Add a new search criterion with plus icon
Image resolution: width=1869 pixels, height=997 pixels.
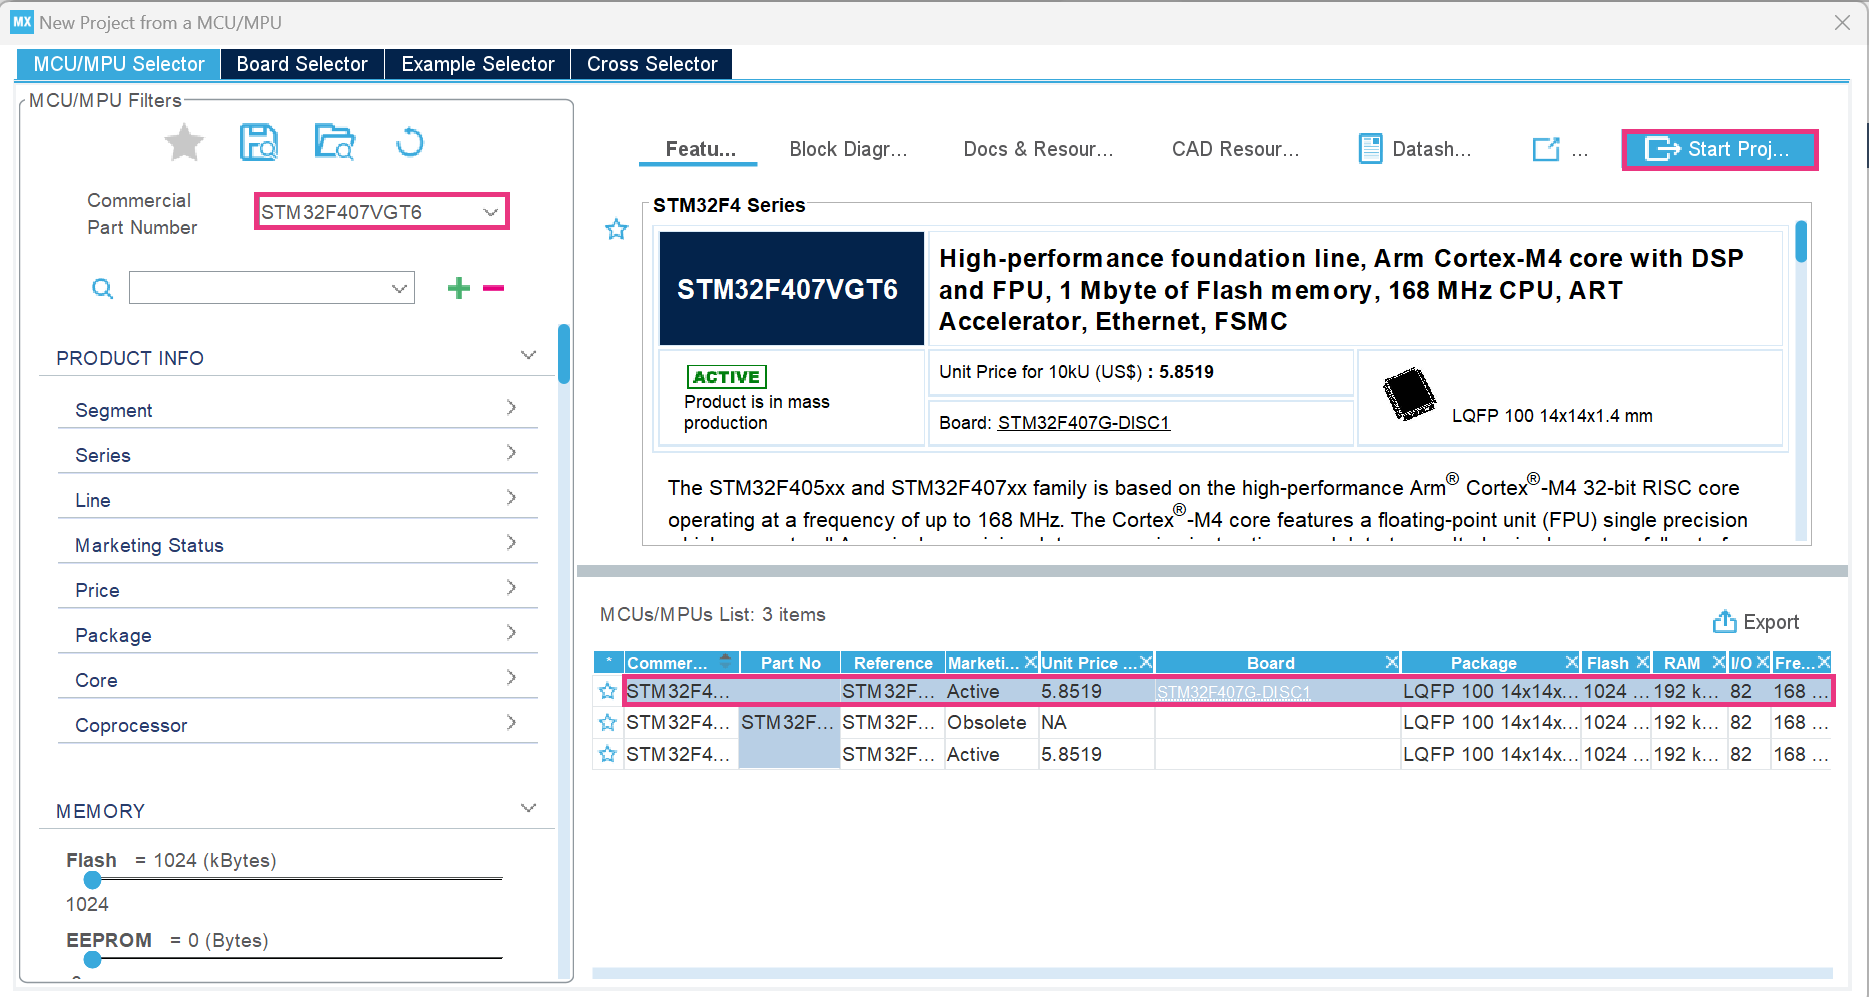(458, 288)
